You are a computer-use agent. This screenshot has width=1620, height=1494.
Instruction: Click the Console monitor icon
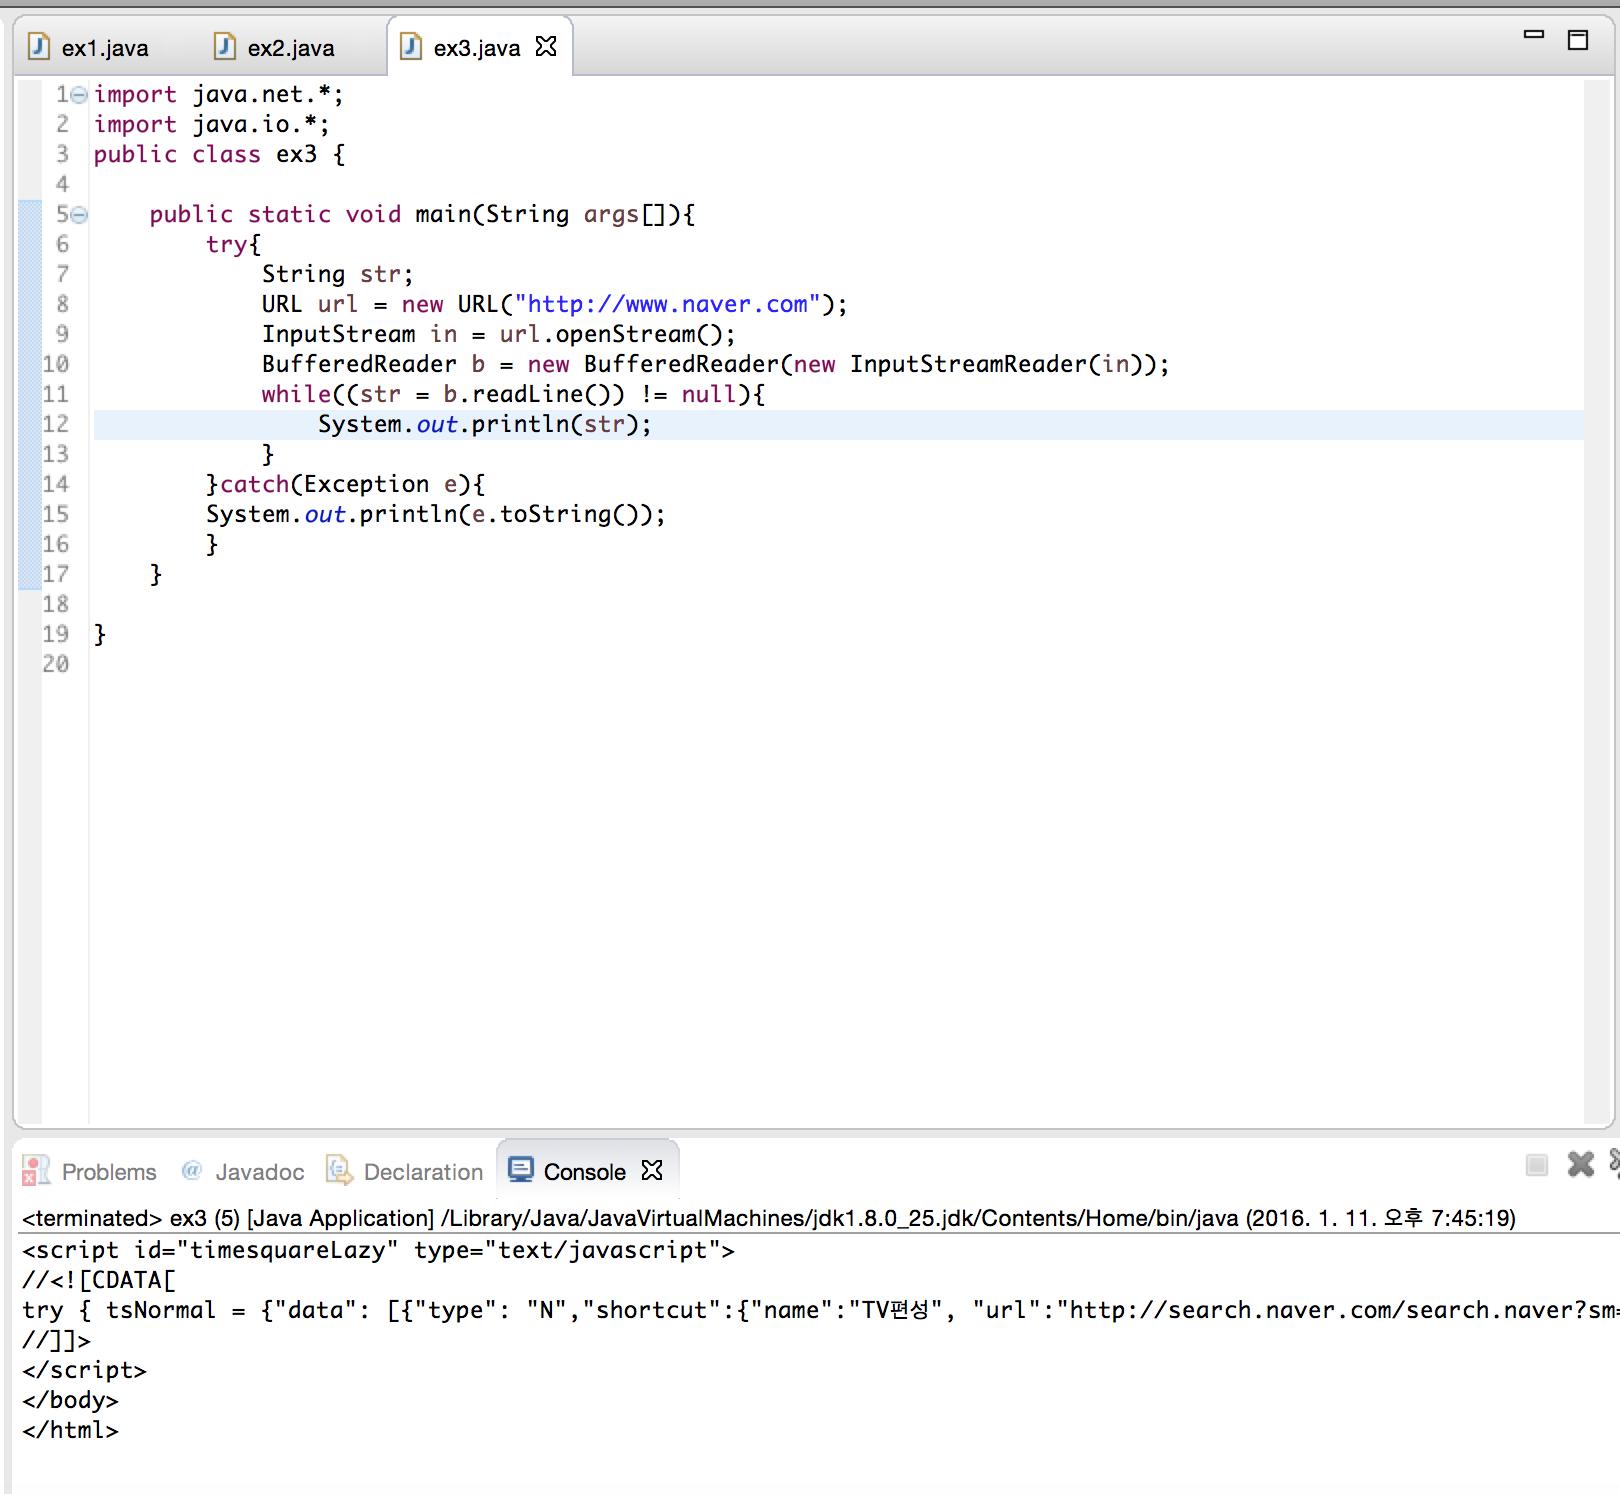520,1169
